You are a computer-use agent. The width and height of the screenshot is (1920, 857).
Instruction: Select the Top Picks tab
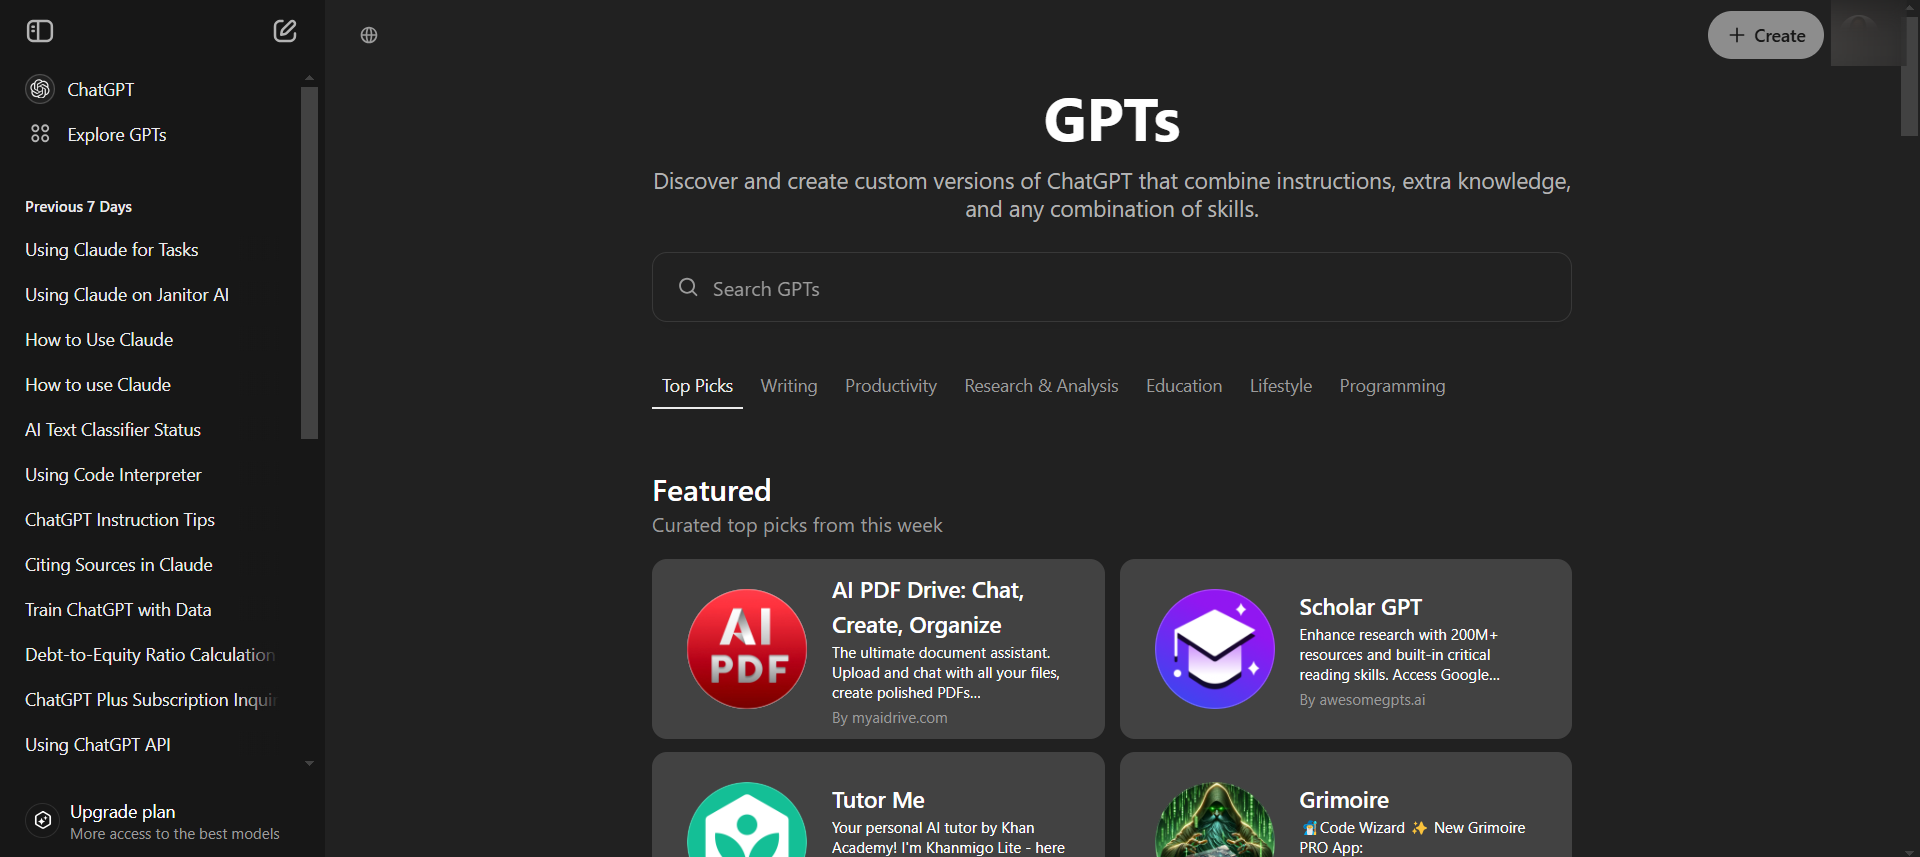697,386
